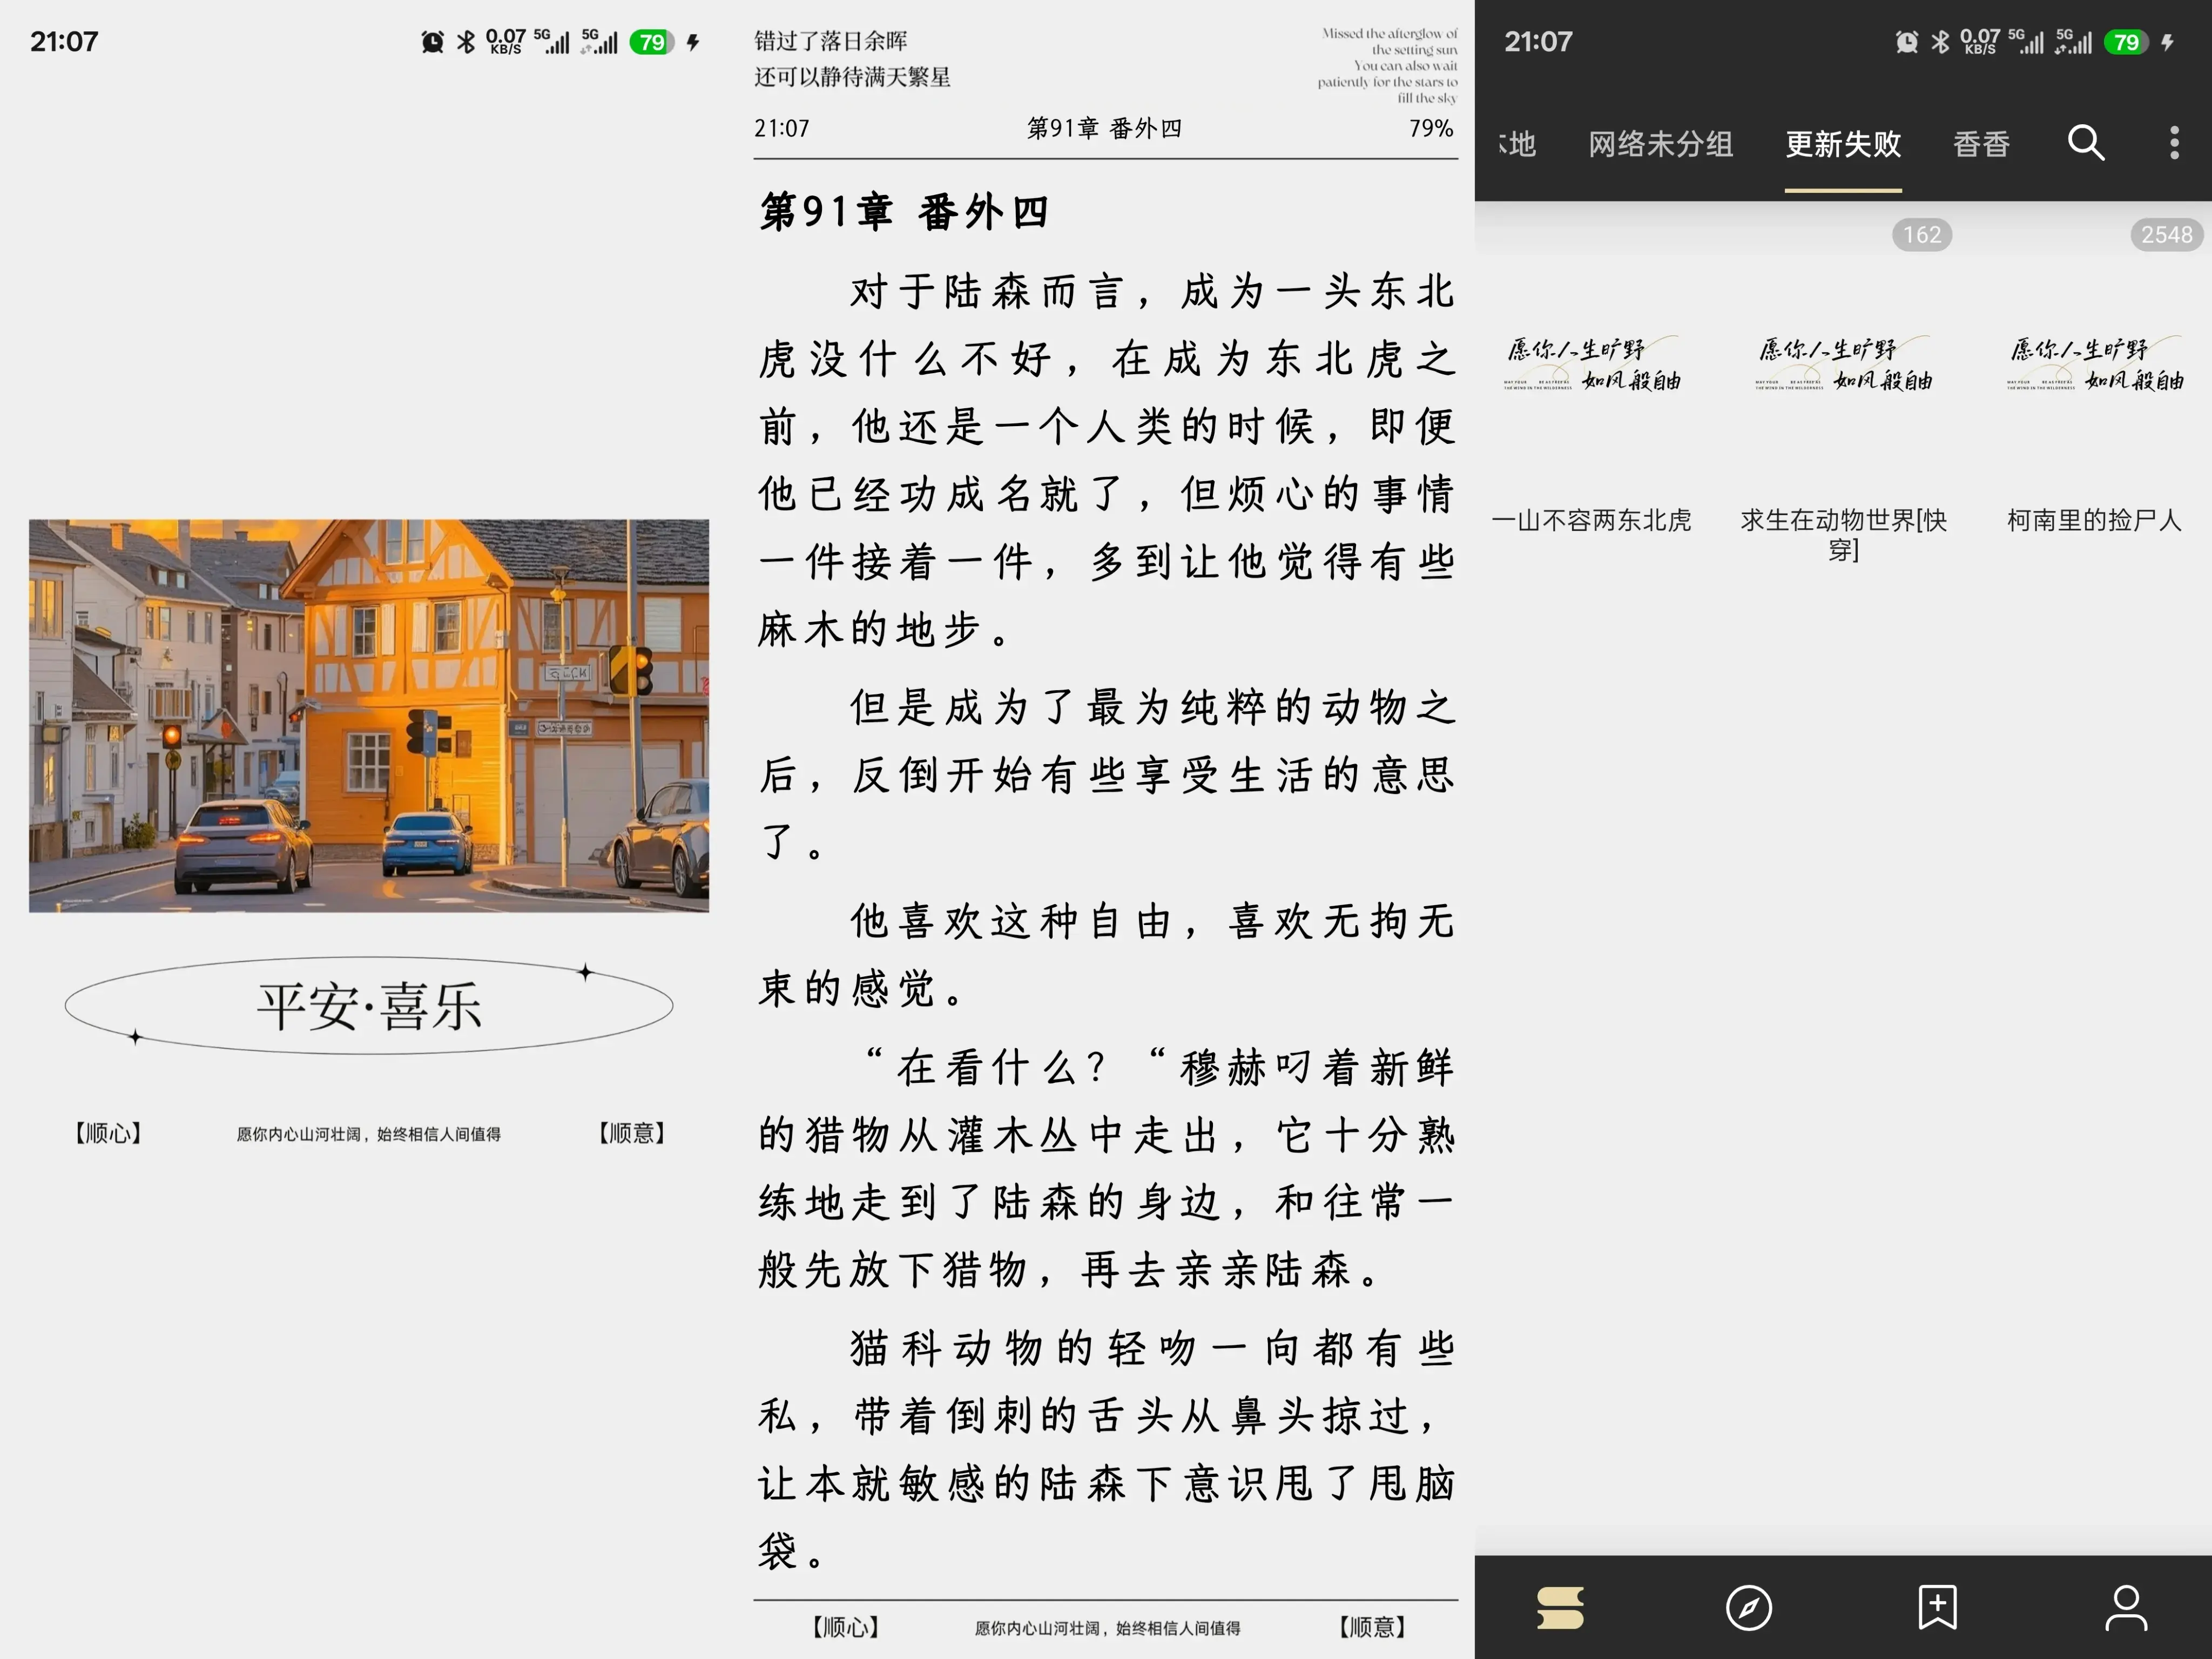2212x1659 pixels.
Task: Switch to the 网络未分组 tab
Action: tap(1660, 144)
